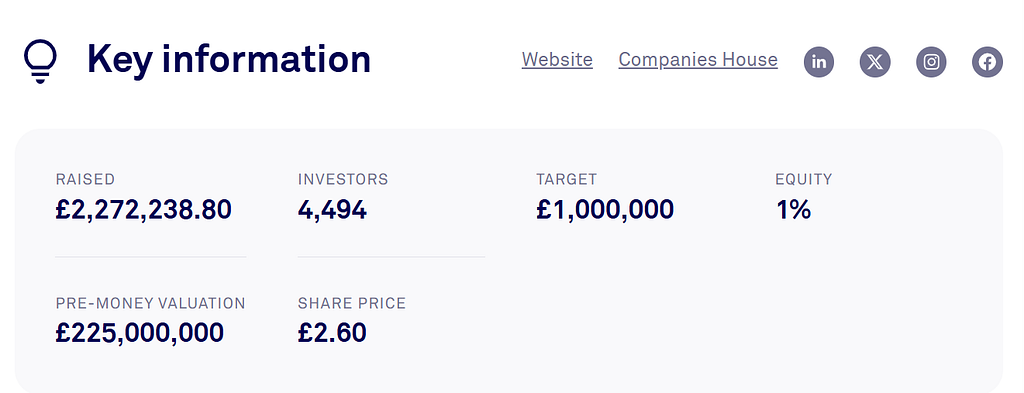Click the SHARE PRICE label
The width and height of the screenshot is (1024, 393).
click(x=352, y=304)
